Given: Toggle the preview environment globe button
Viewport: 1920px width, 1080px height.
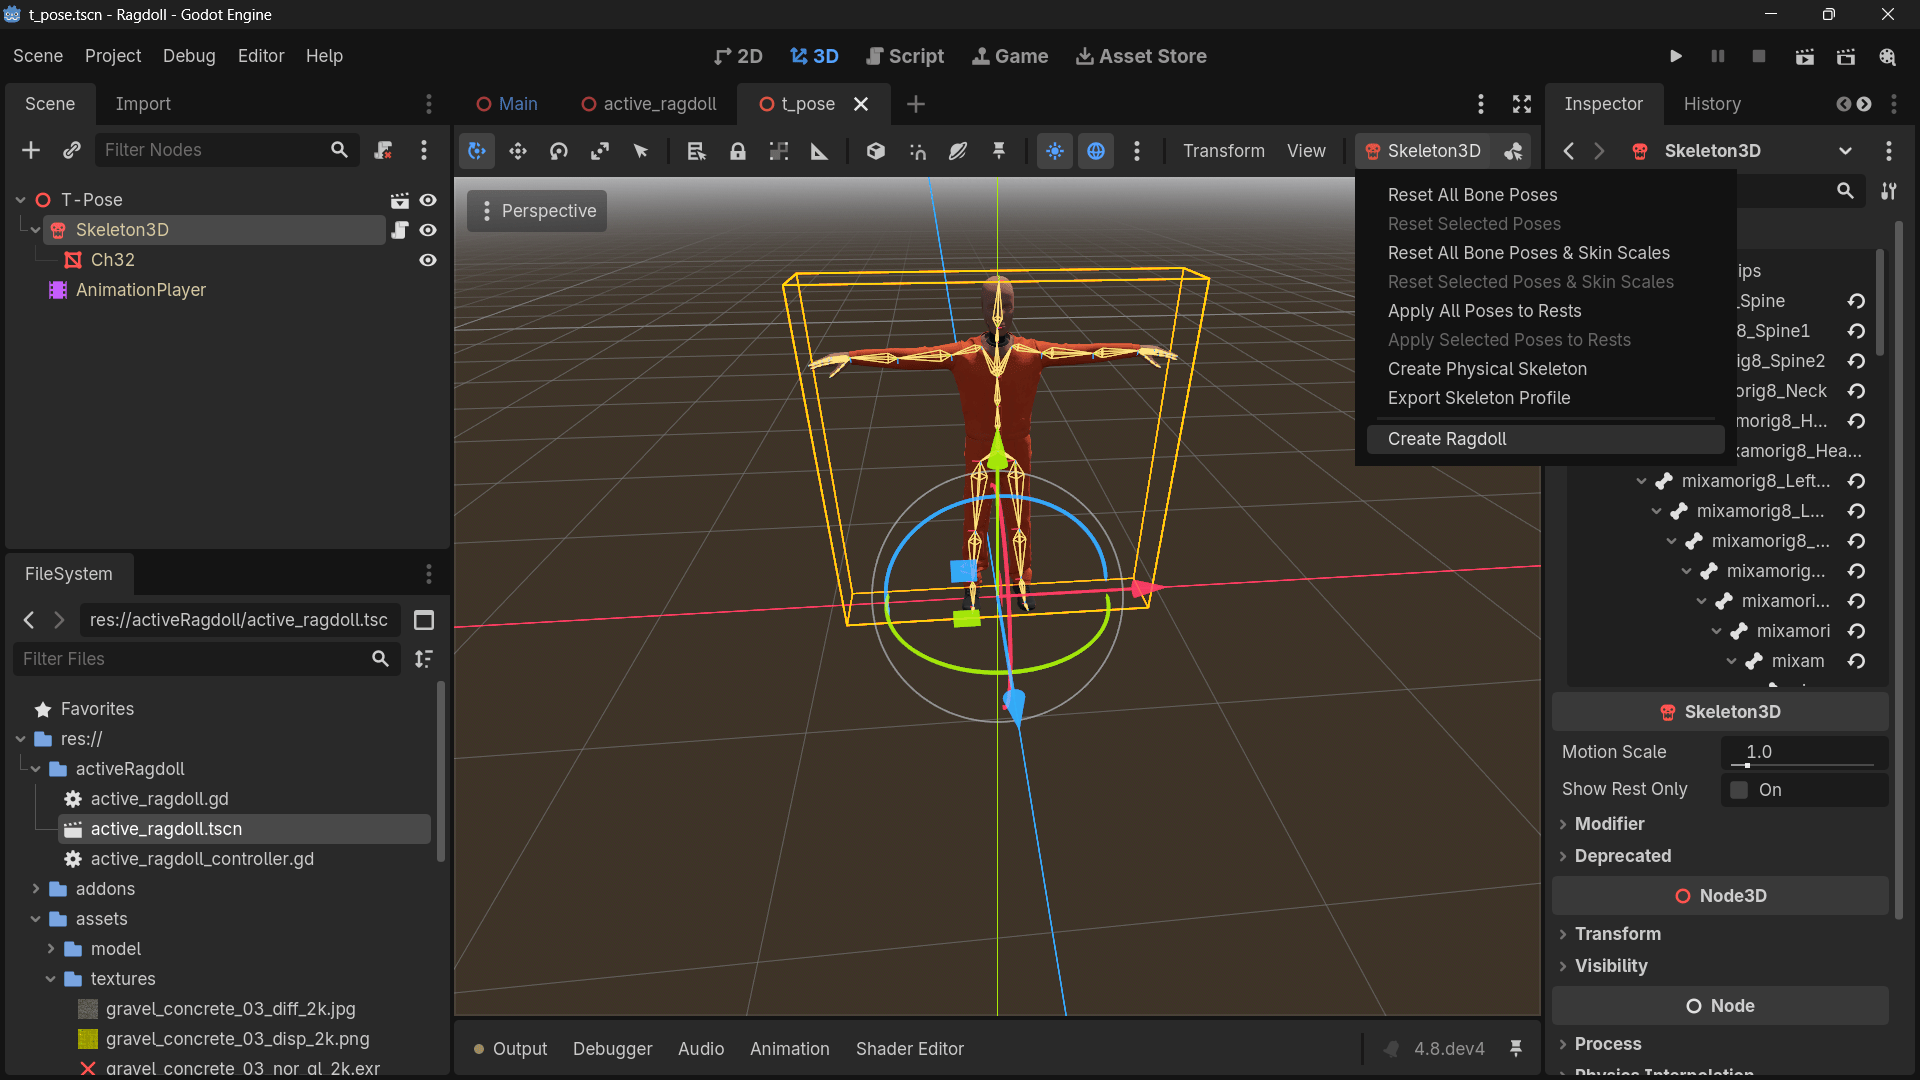Looking at the screenshot, I should point(1096,151).
